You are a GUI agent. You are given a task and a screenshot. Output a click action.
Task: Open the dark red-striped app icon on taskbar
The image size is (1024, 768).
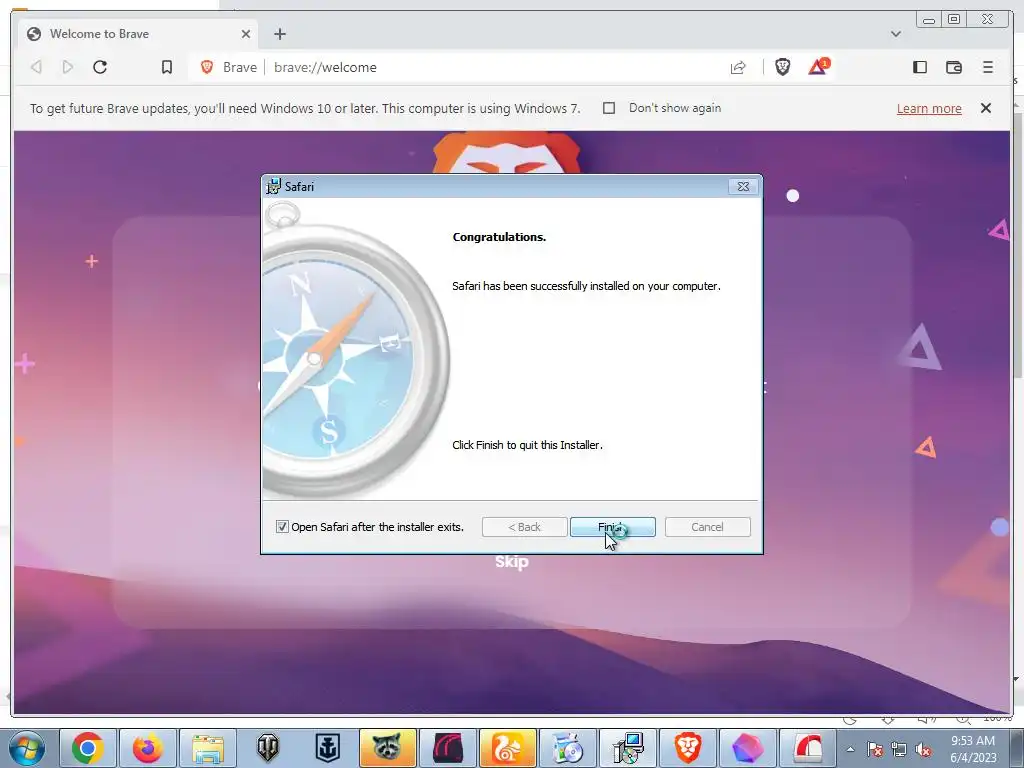447,748
